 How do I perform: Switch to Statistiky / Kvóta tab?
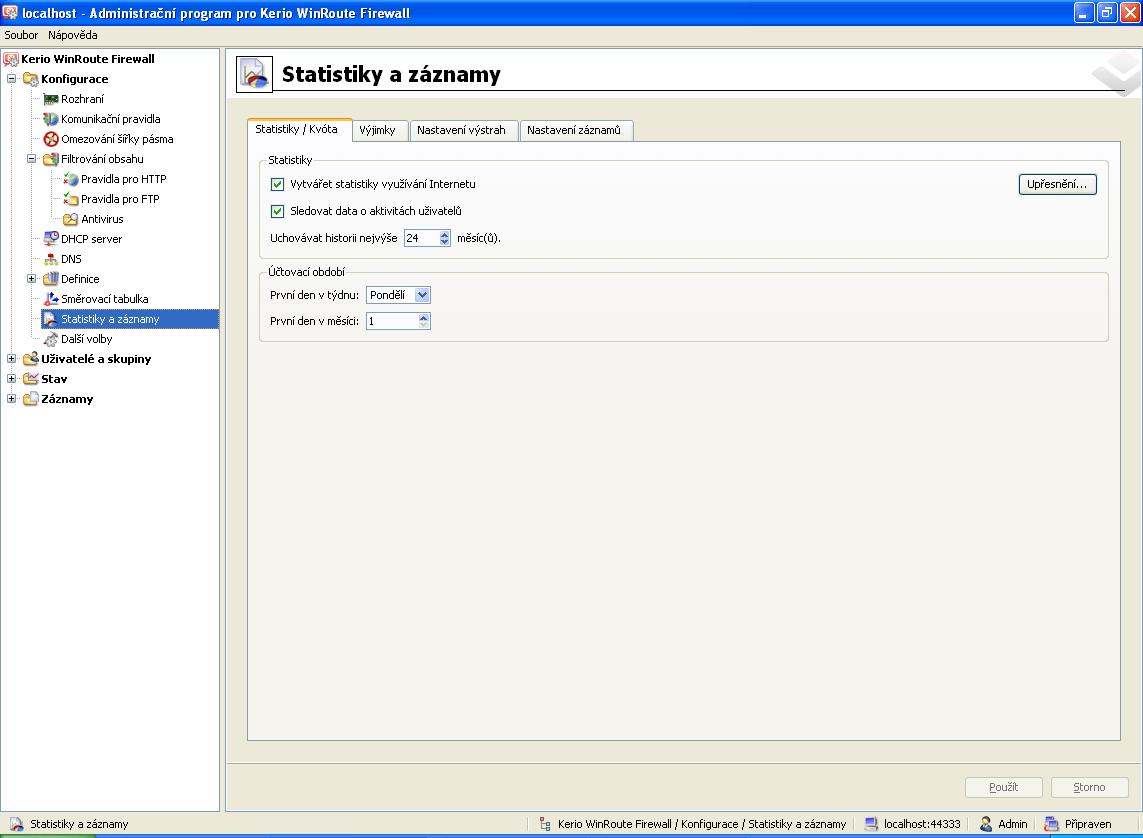pyautogui.click(x=300, y=130)
